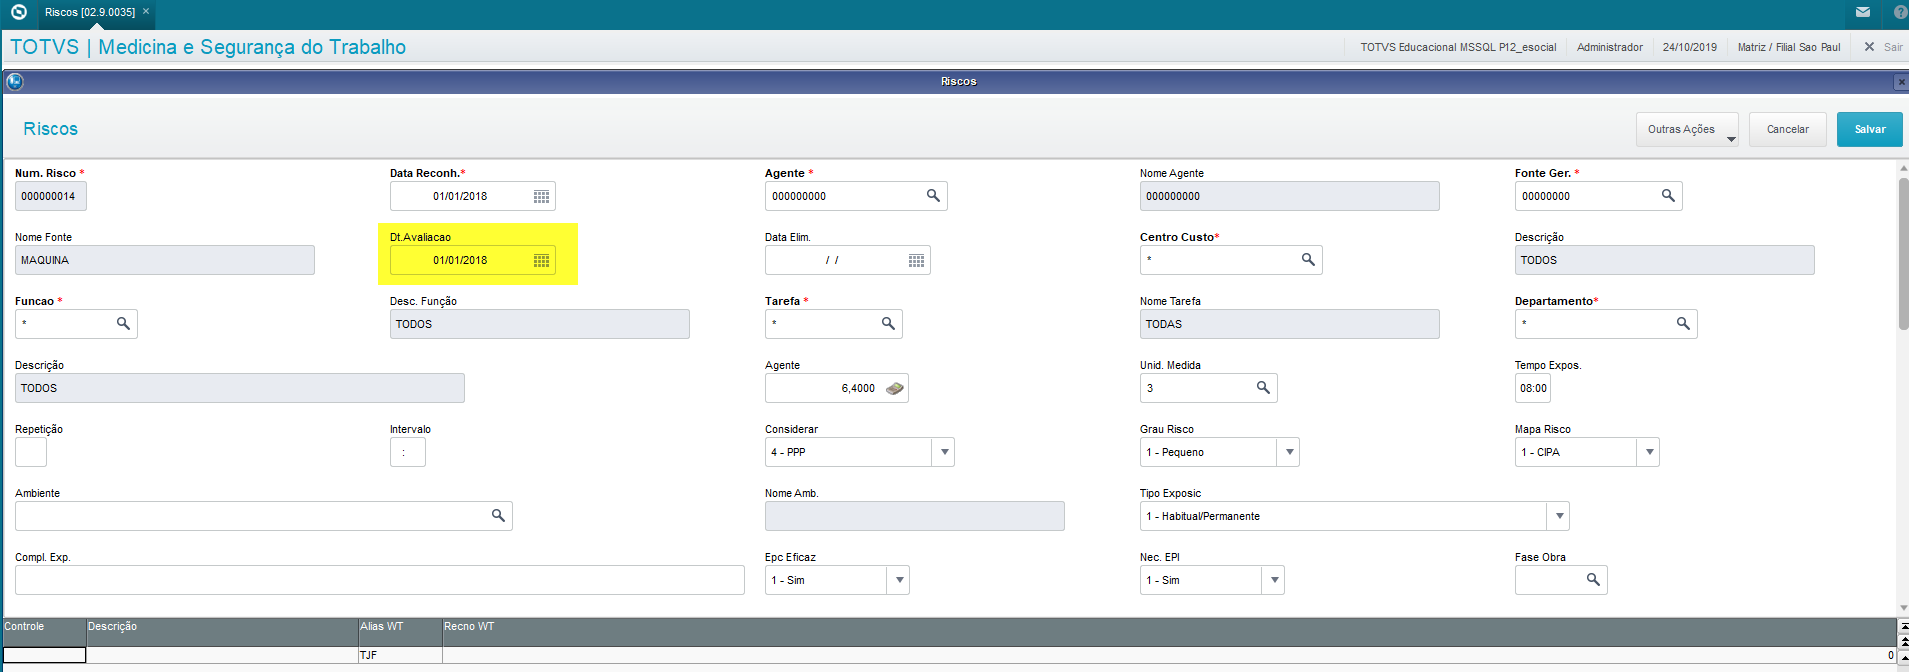The height and width of the screenshot is (672, 1909).
Task: Expand the Epc Eficaz dropdown
Action: tap(899, 580)
